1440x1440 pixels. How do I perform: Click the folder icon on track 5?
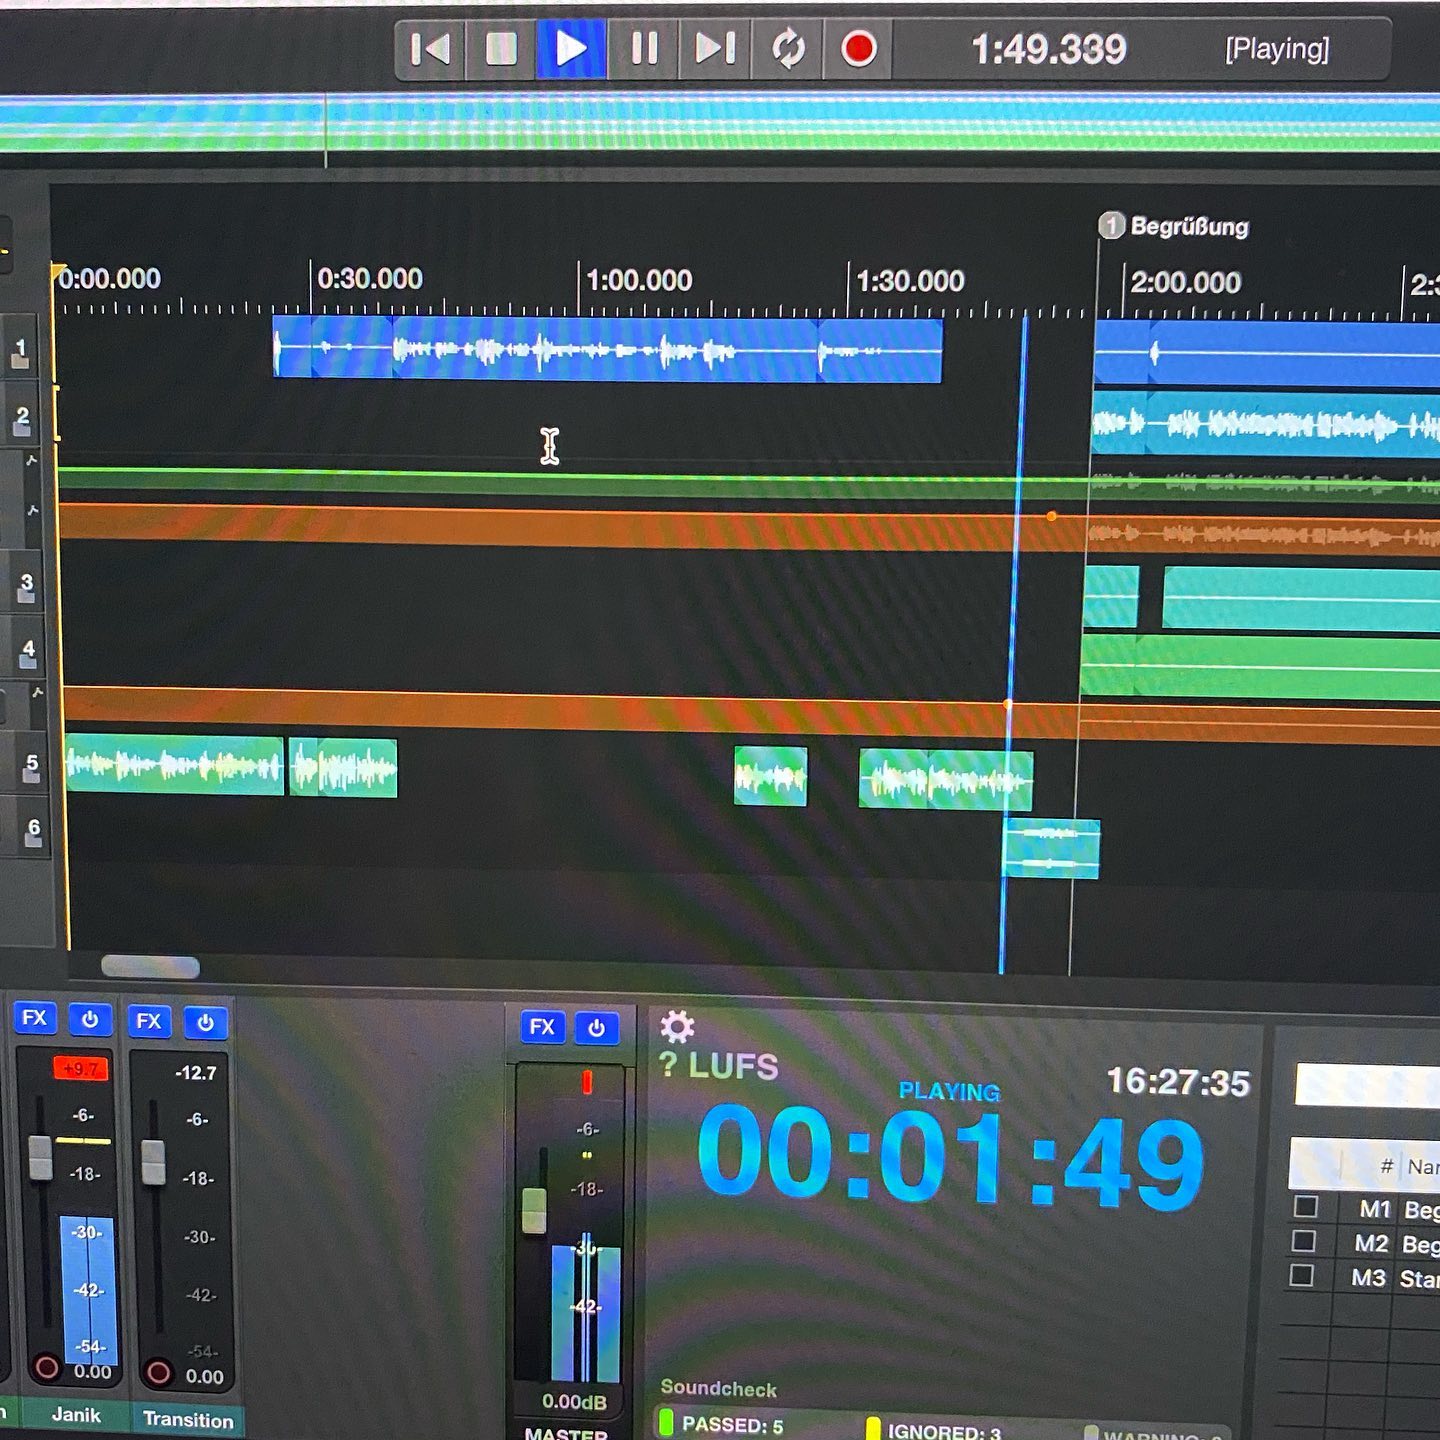[x=30, y=778]
